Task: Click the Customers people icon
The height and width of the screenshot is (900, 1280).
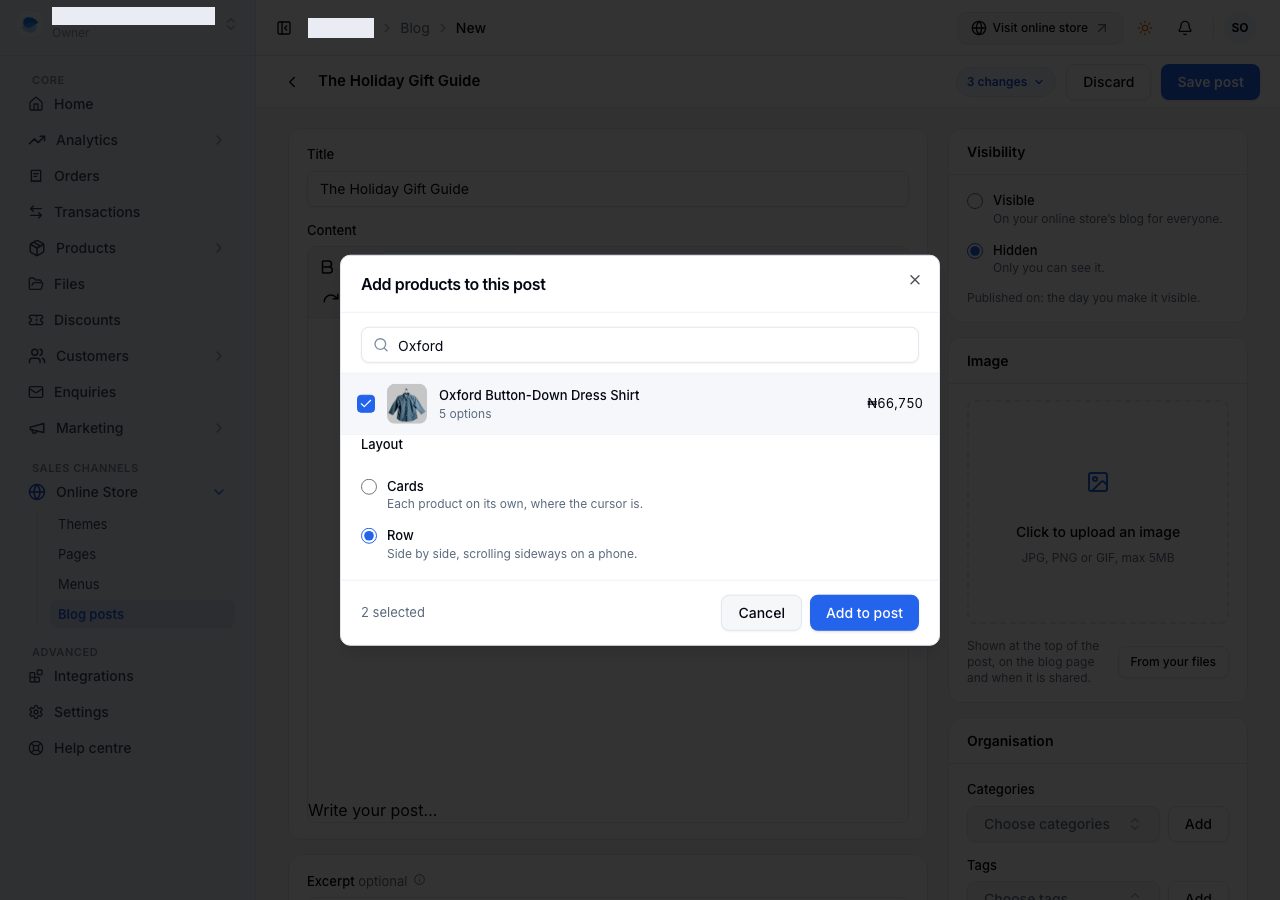Action: tap(37, 356)
